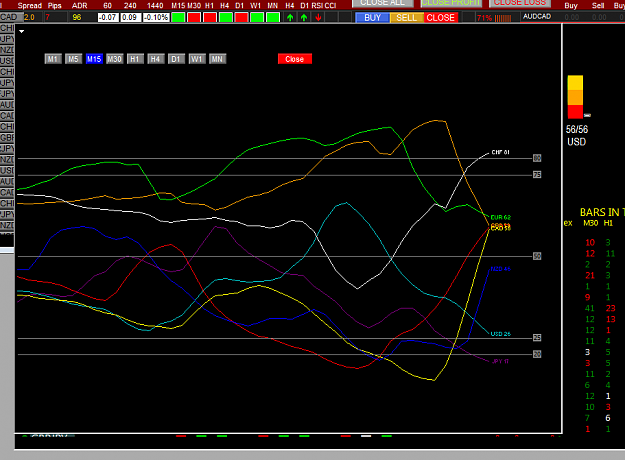The image size is (625, 460).
Task: Click the green W1 signal box
Action: 257,18
